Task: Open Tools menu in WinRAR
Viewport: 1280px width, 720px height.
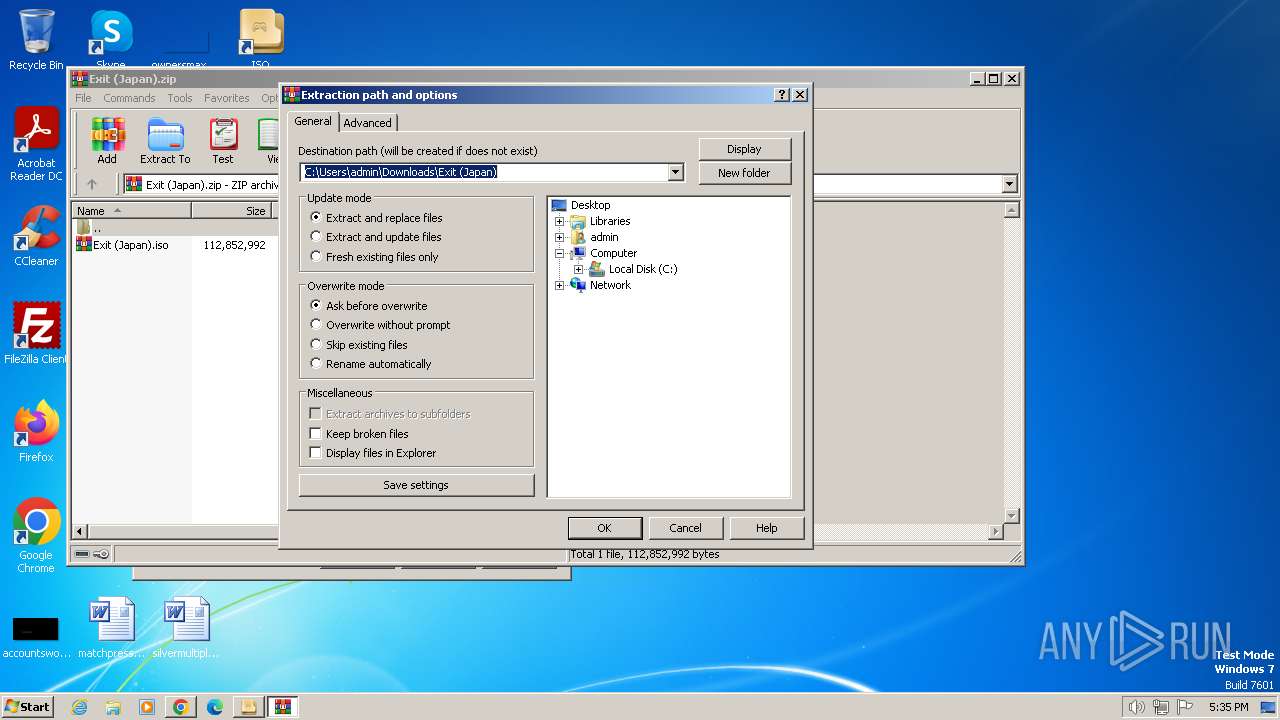Action: [x=180, y=98]
